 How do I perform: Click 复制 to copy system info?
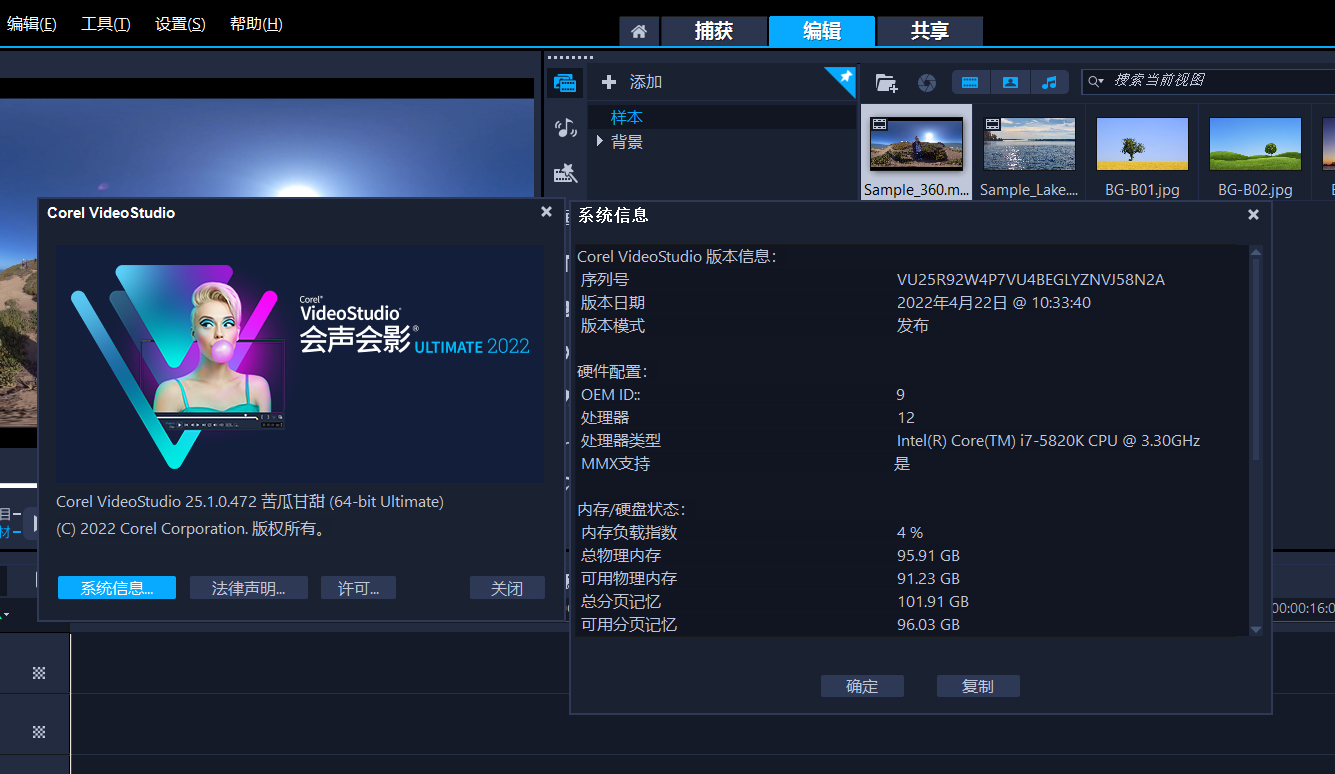[978, 686]
